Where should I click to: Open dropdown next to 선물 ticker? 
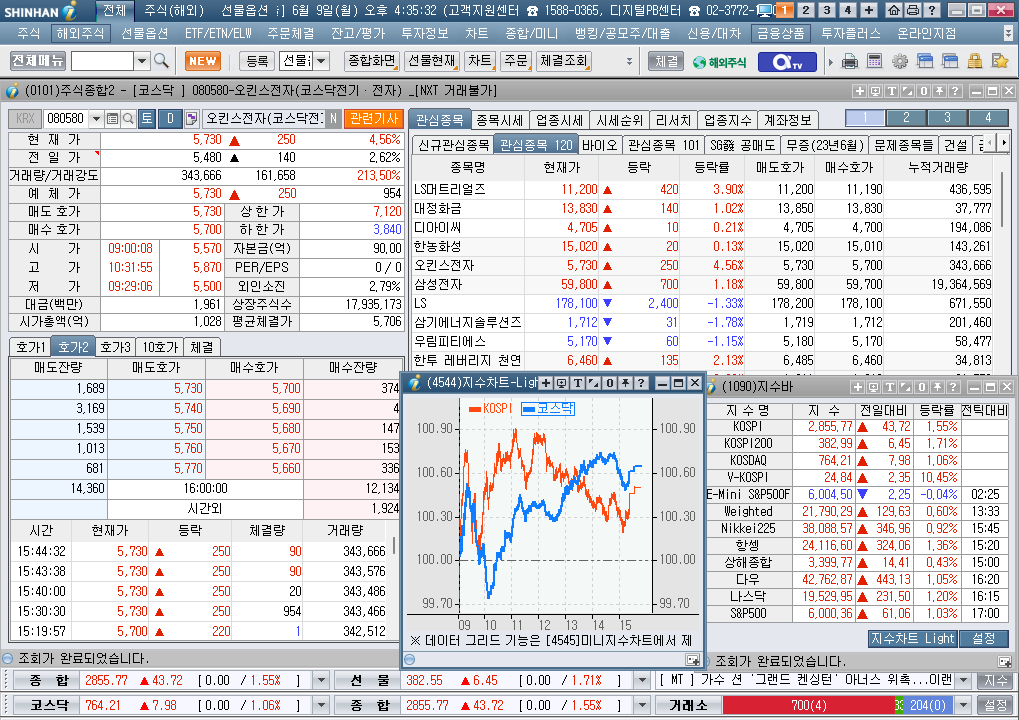tap(641, 680)
